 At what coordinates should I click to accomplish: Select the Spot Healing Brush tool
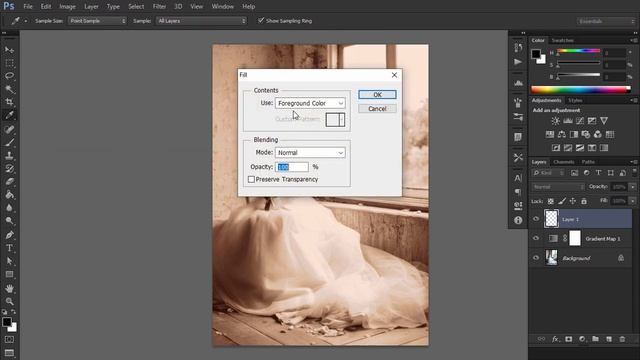tap(9, 129)
